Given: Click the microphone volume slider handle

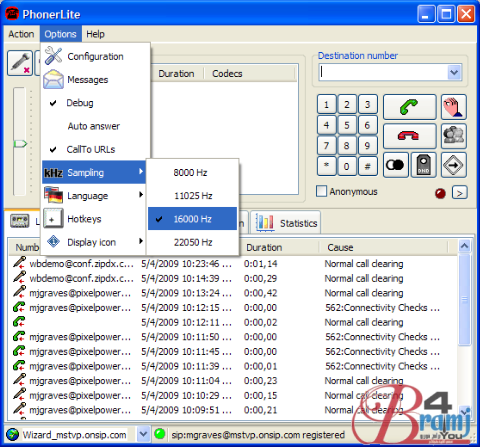Looking at the screenshot, I should coord(20,144).
